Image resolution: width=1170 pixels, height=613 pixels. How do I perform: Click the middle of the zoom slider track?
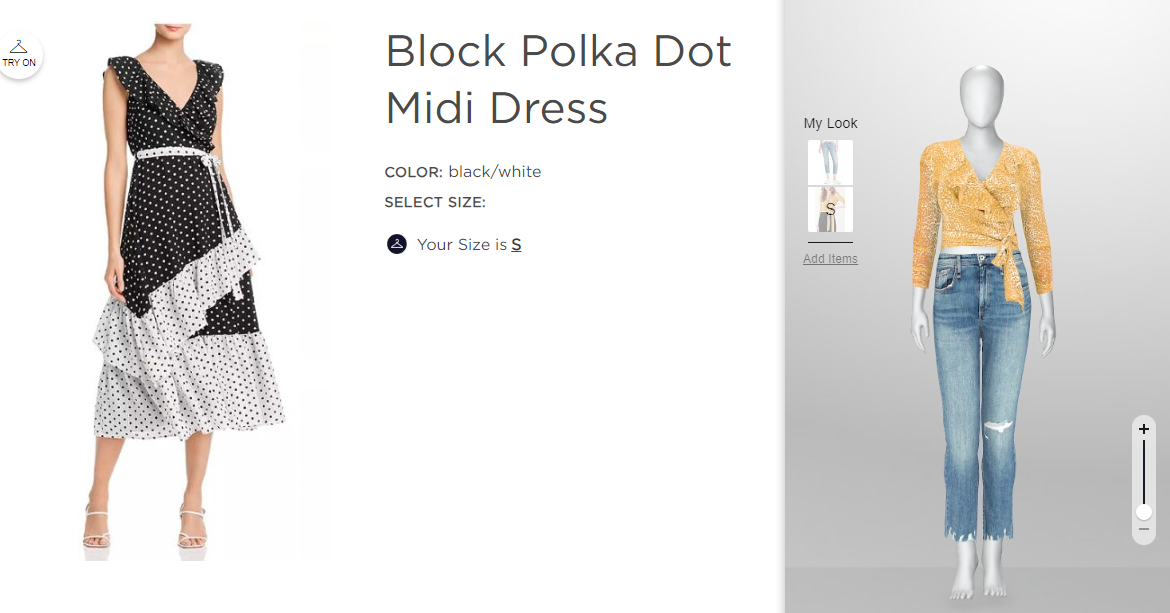coord(1143,472)
